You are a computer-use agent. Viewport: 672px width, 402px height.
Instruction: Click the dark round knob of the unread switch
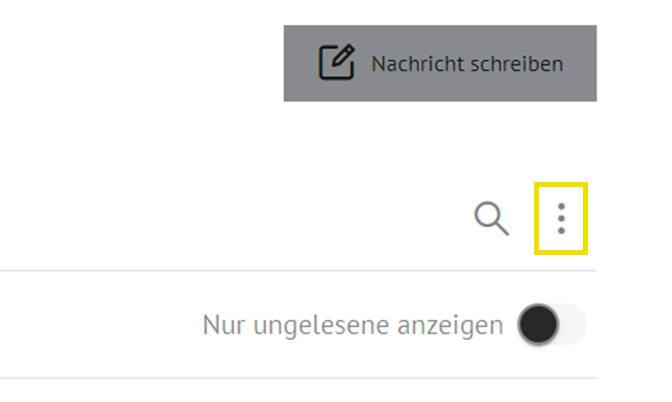538,324
